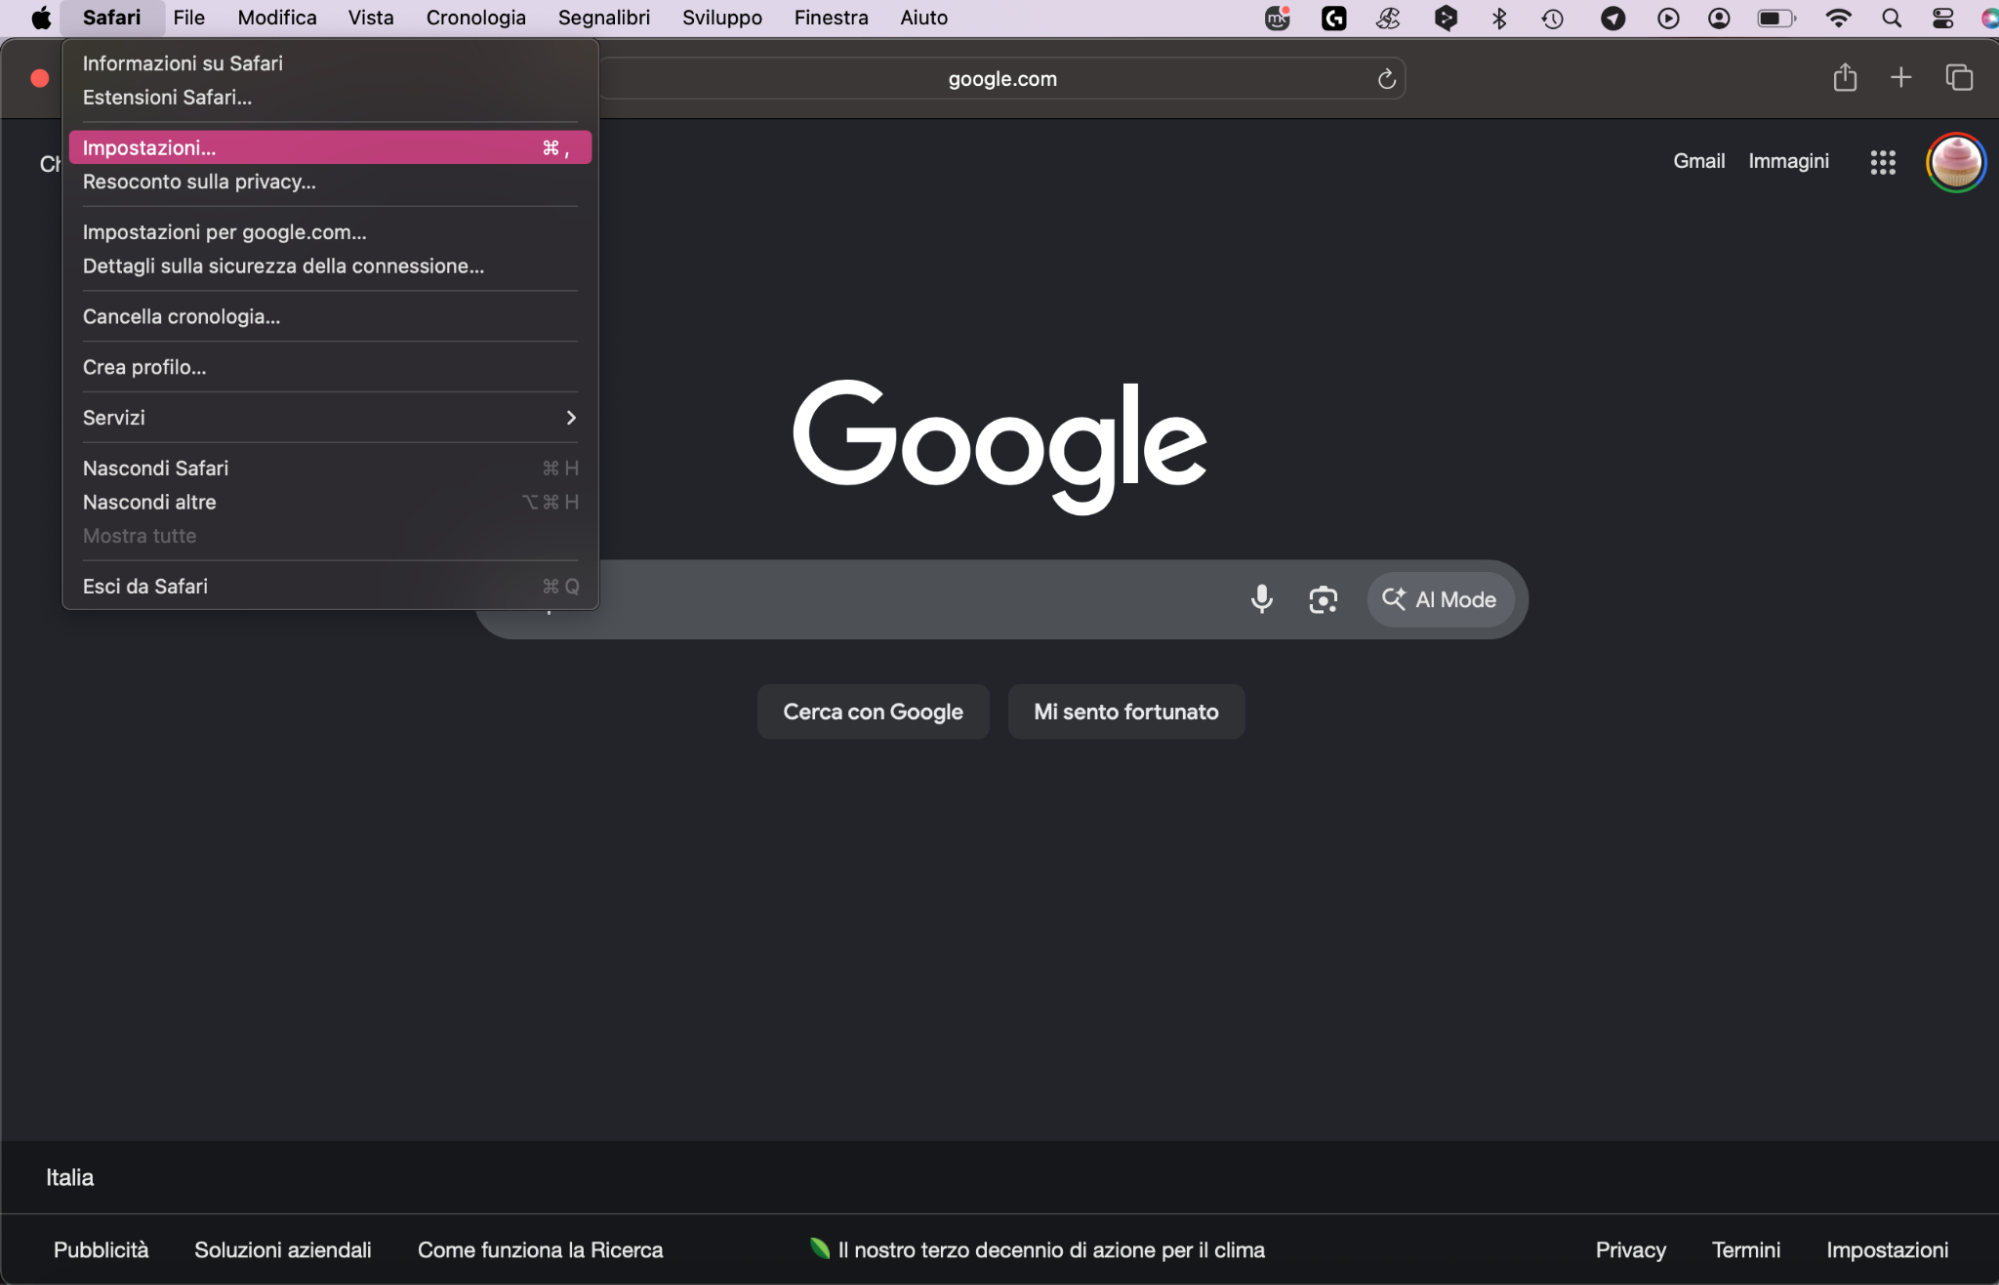This screenshot has width=1999, height=1285.
Task: Choose Impostazioni per google.com…
Action: (x=330, y=232)
